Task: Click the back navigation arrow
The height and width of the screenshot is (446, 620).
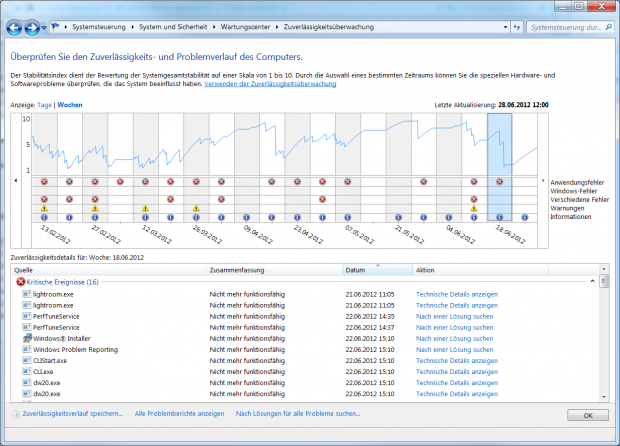Action: 14,27
